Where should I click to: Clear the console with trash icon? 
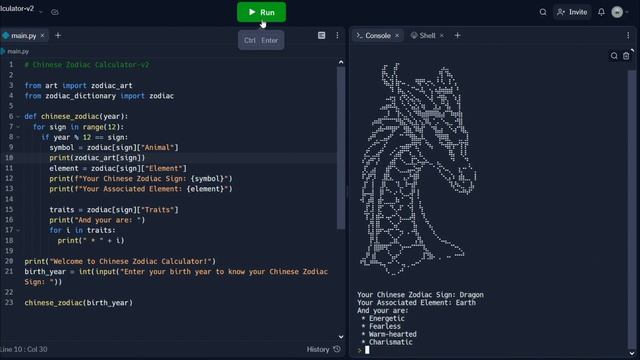[626, 56]
